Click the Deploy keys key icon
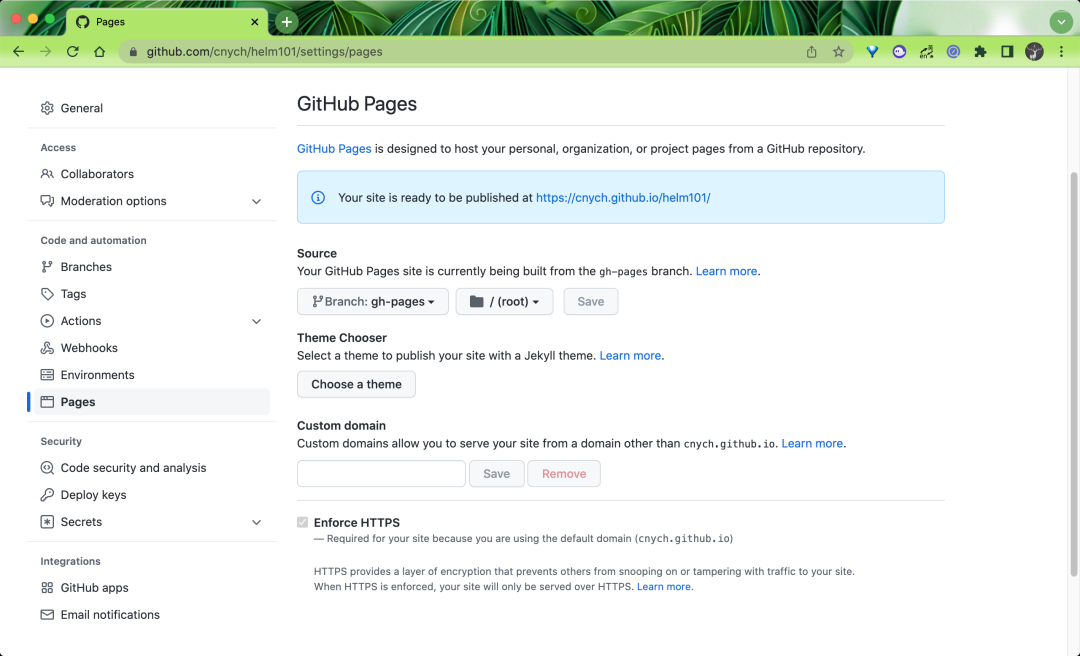This screenshot has width=1080, height=656. (47, 495)
